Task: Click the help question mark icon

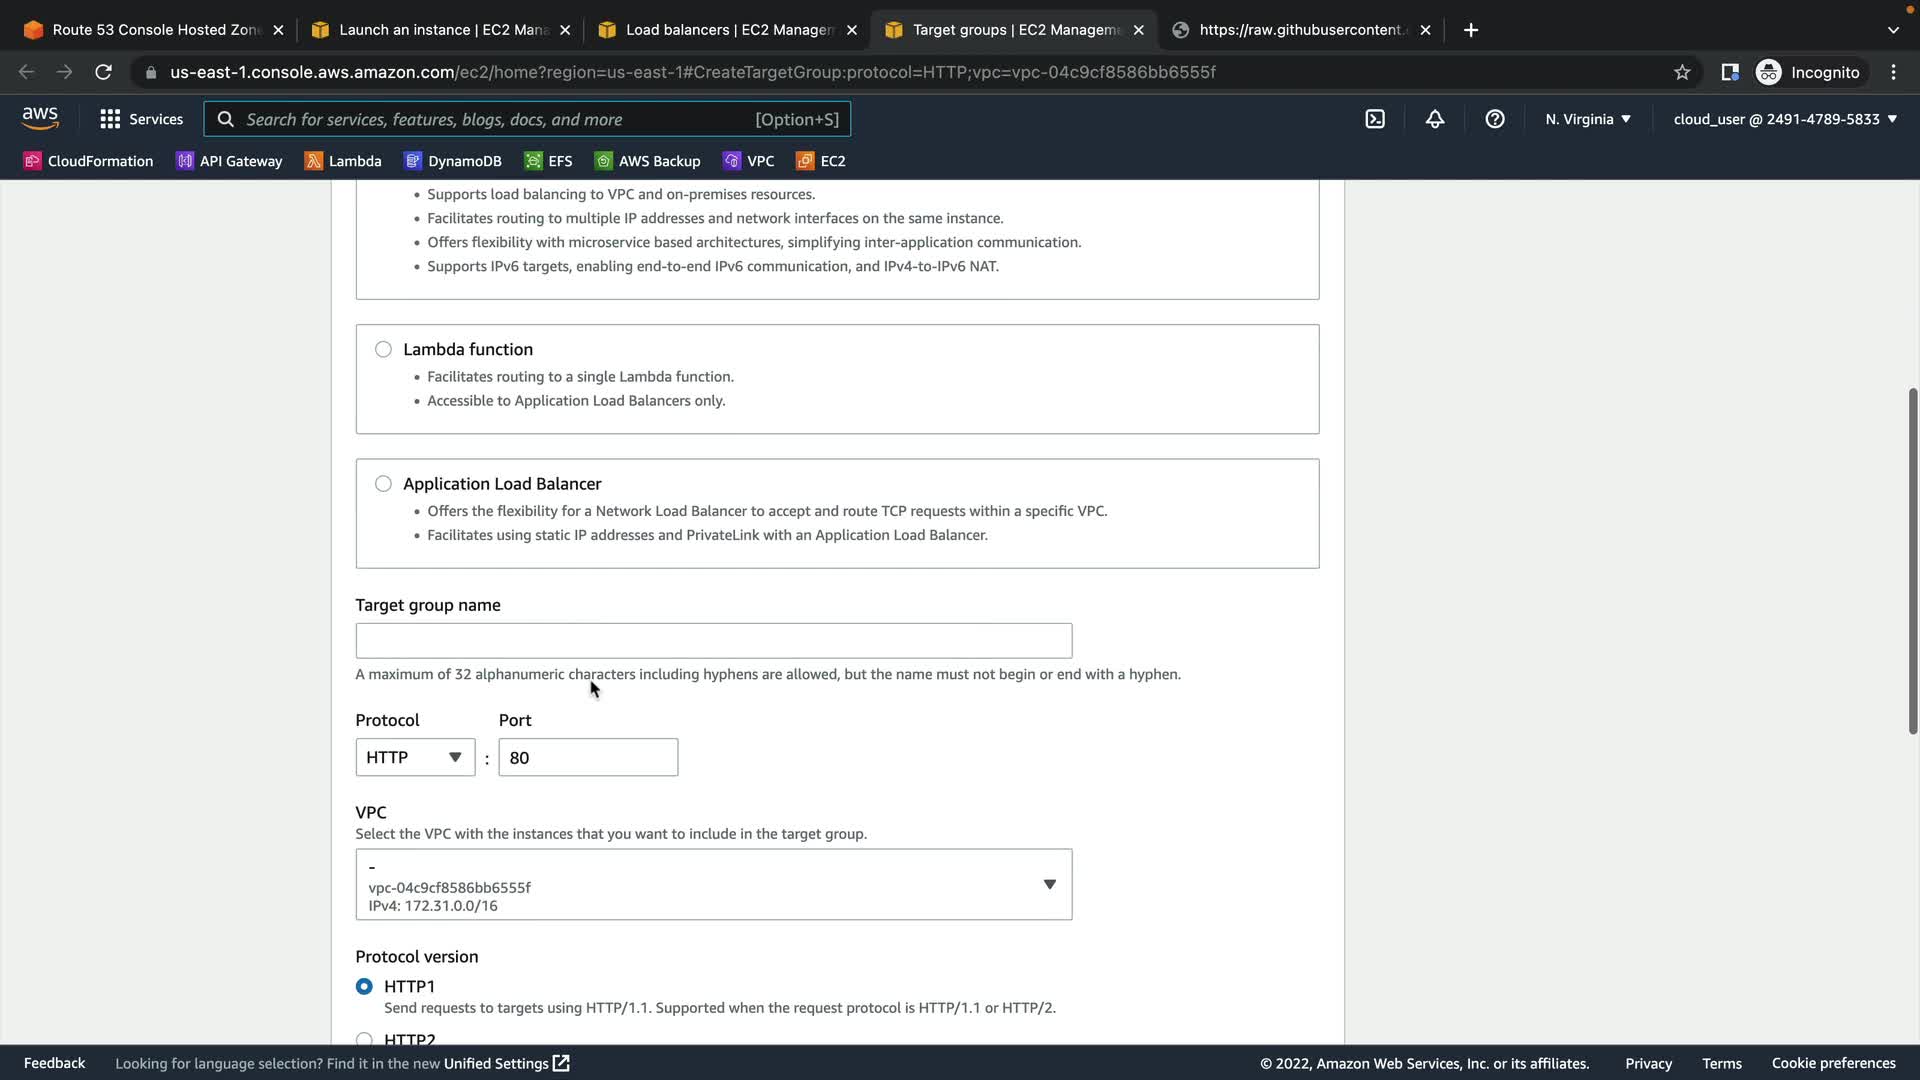Action: point(1494,119)
